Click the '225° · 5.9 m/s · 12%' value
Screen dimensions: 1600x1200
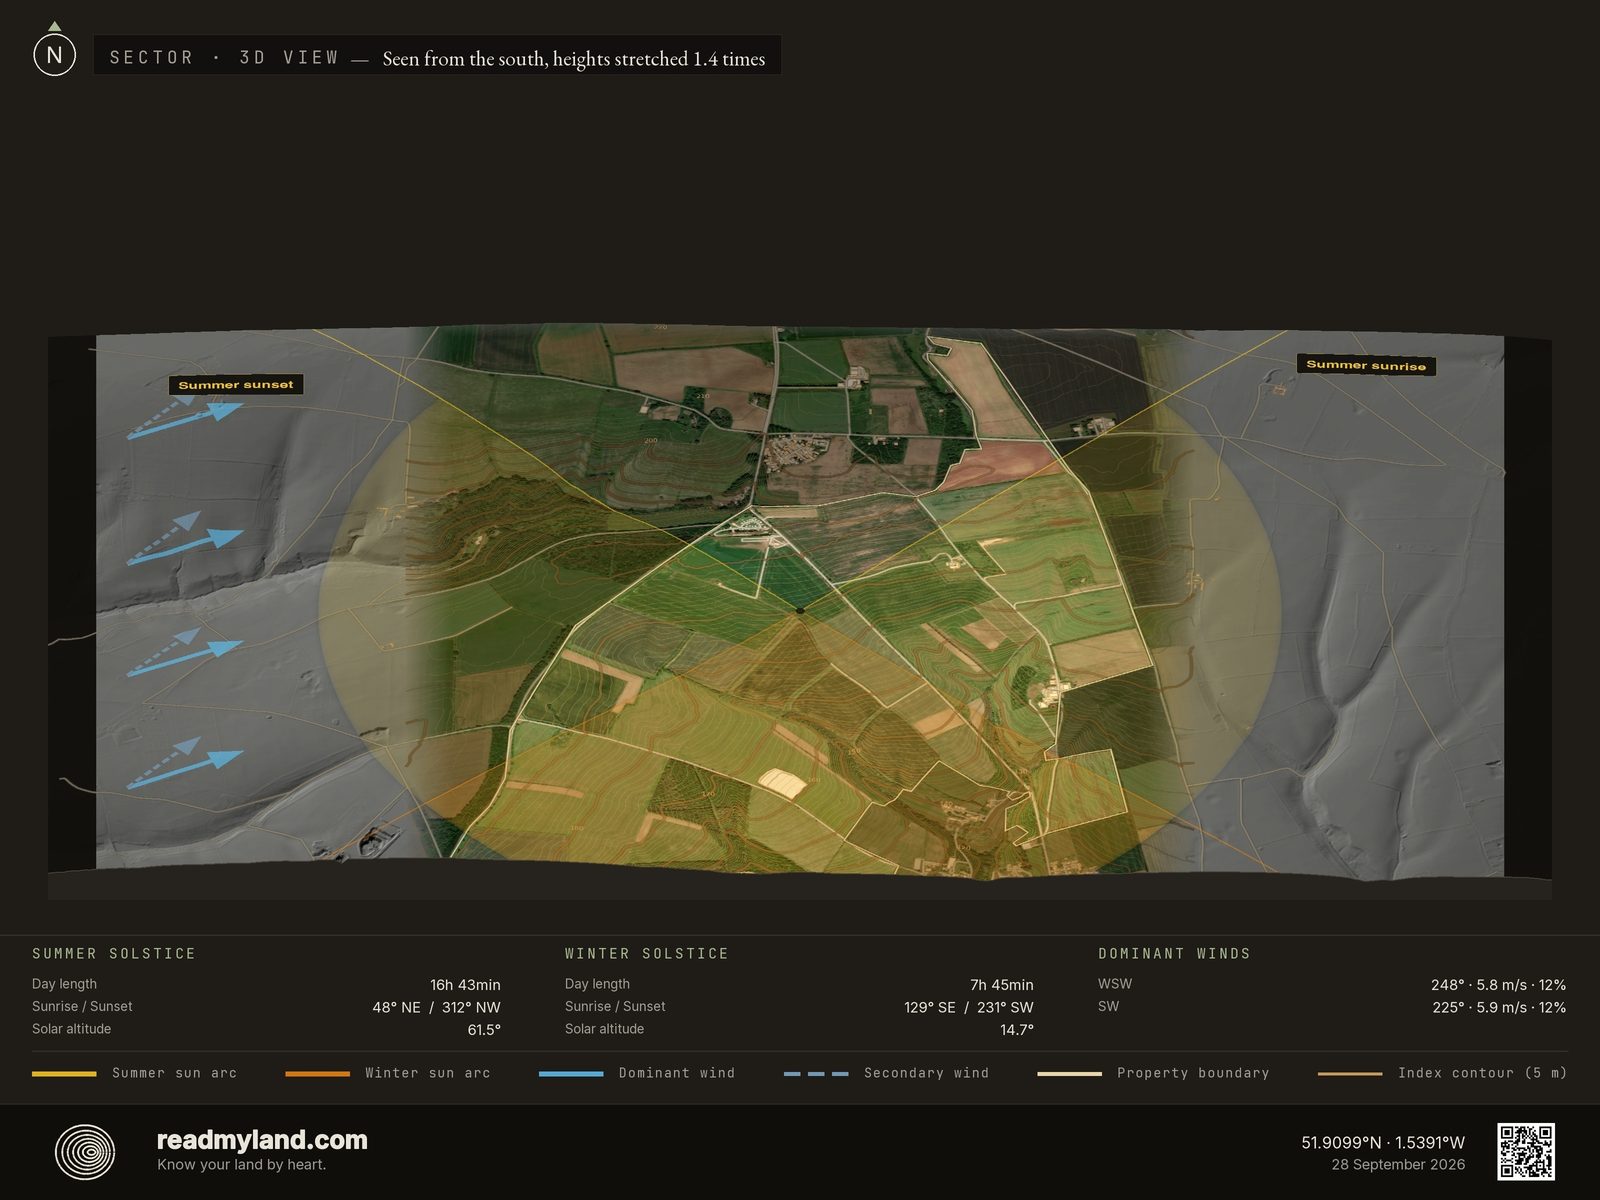click(x=1499, y=1007)
